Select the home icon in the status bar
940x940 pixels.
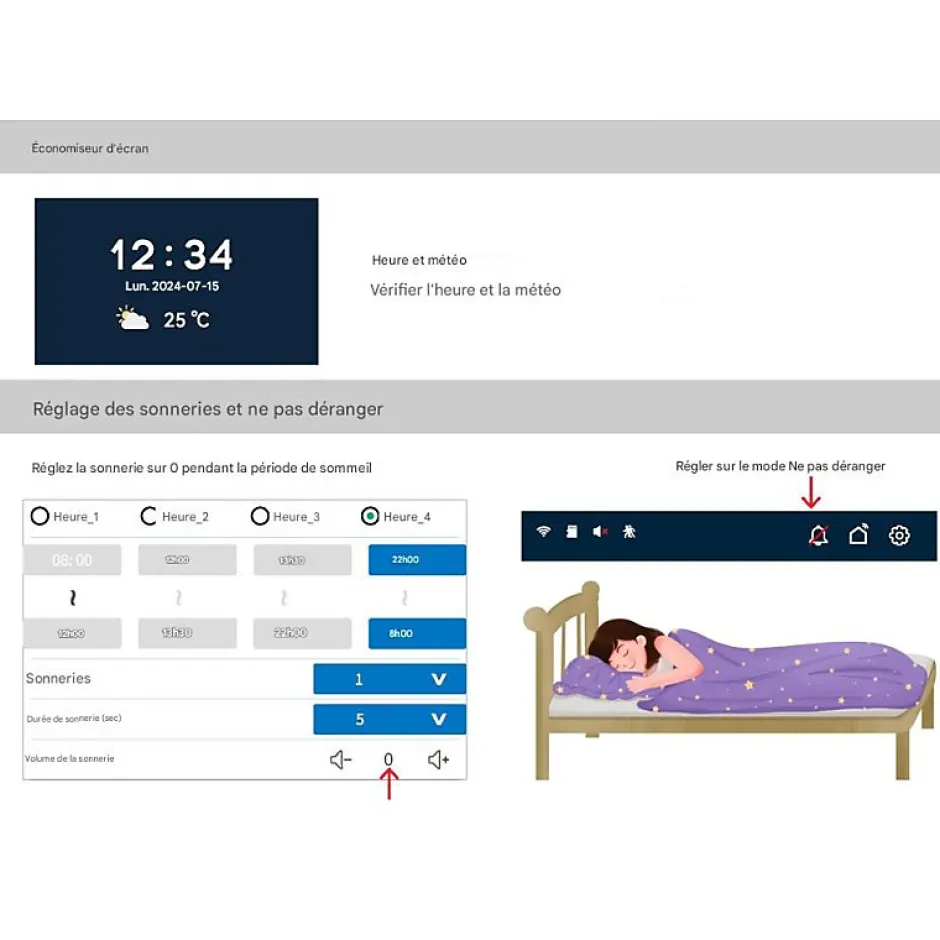(x=858, y=535)
